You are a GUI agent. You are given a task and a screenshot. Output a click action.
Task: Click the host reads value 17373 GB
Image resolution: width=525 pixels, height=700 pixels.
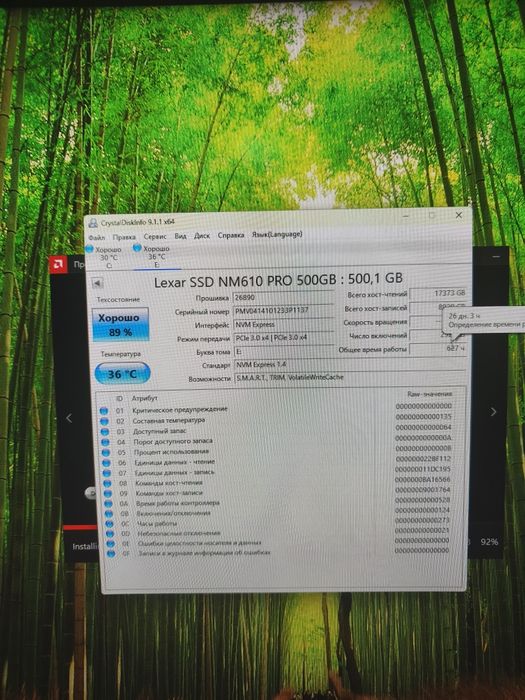[x=438, y=293]
